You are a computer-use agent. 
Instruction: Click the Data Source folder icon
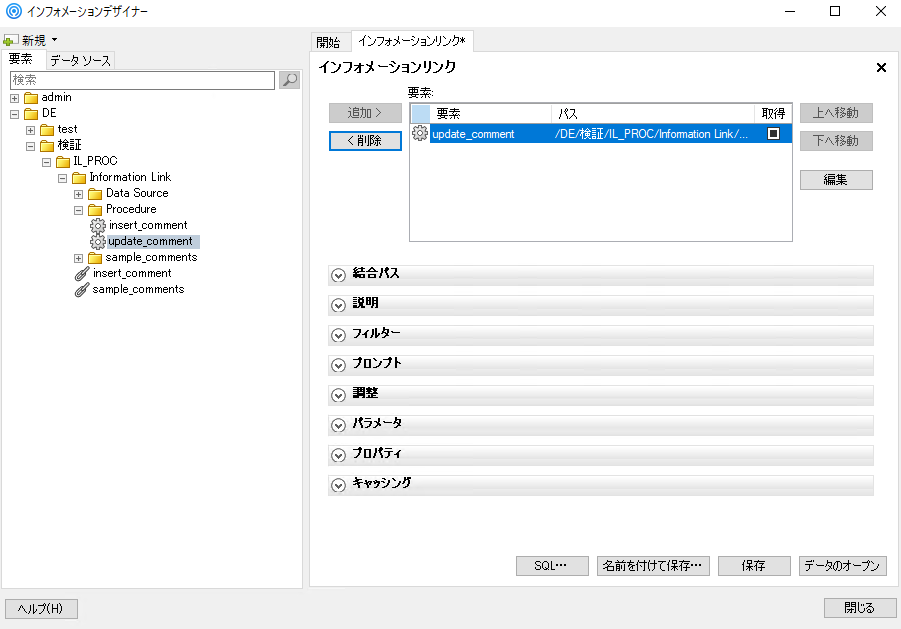tap(95, 194)
